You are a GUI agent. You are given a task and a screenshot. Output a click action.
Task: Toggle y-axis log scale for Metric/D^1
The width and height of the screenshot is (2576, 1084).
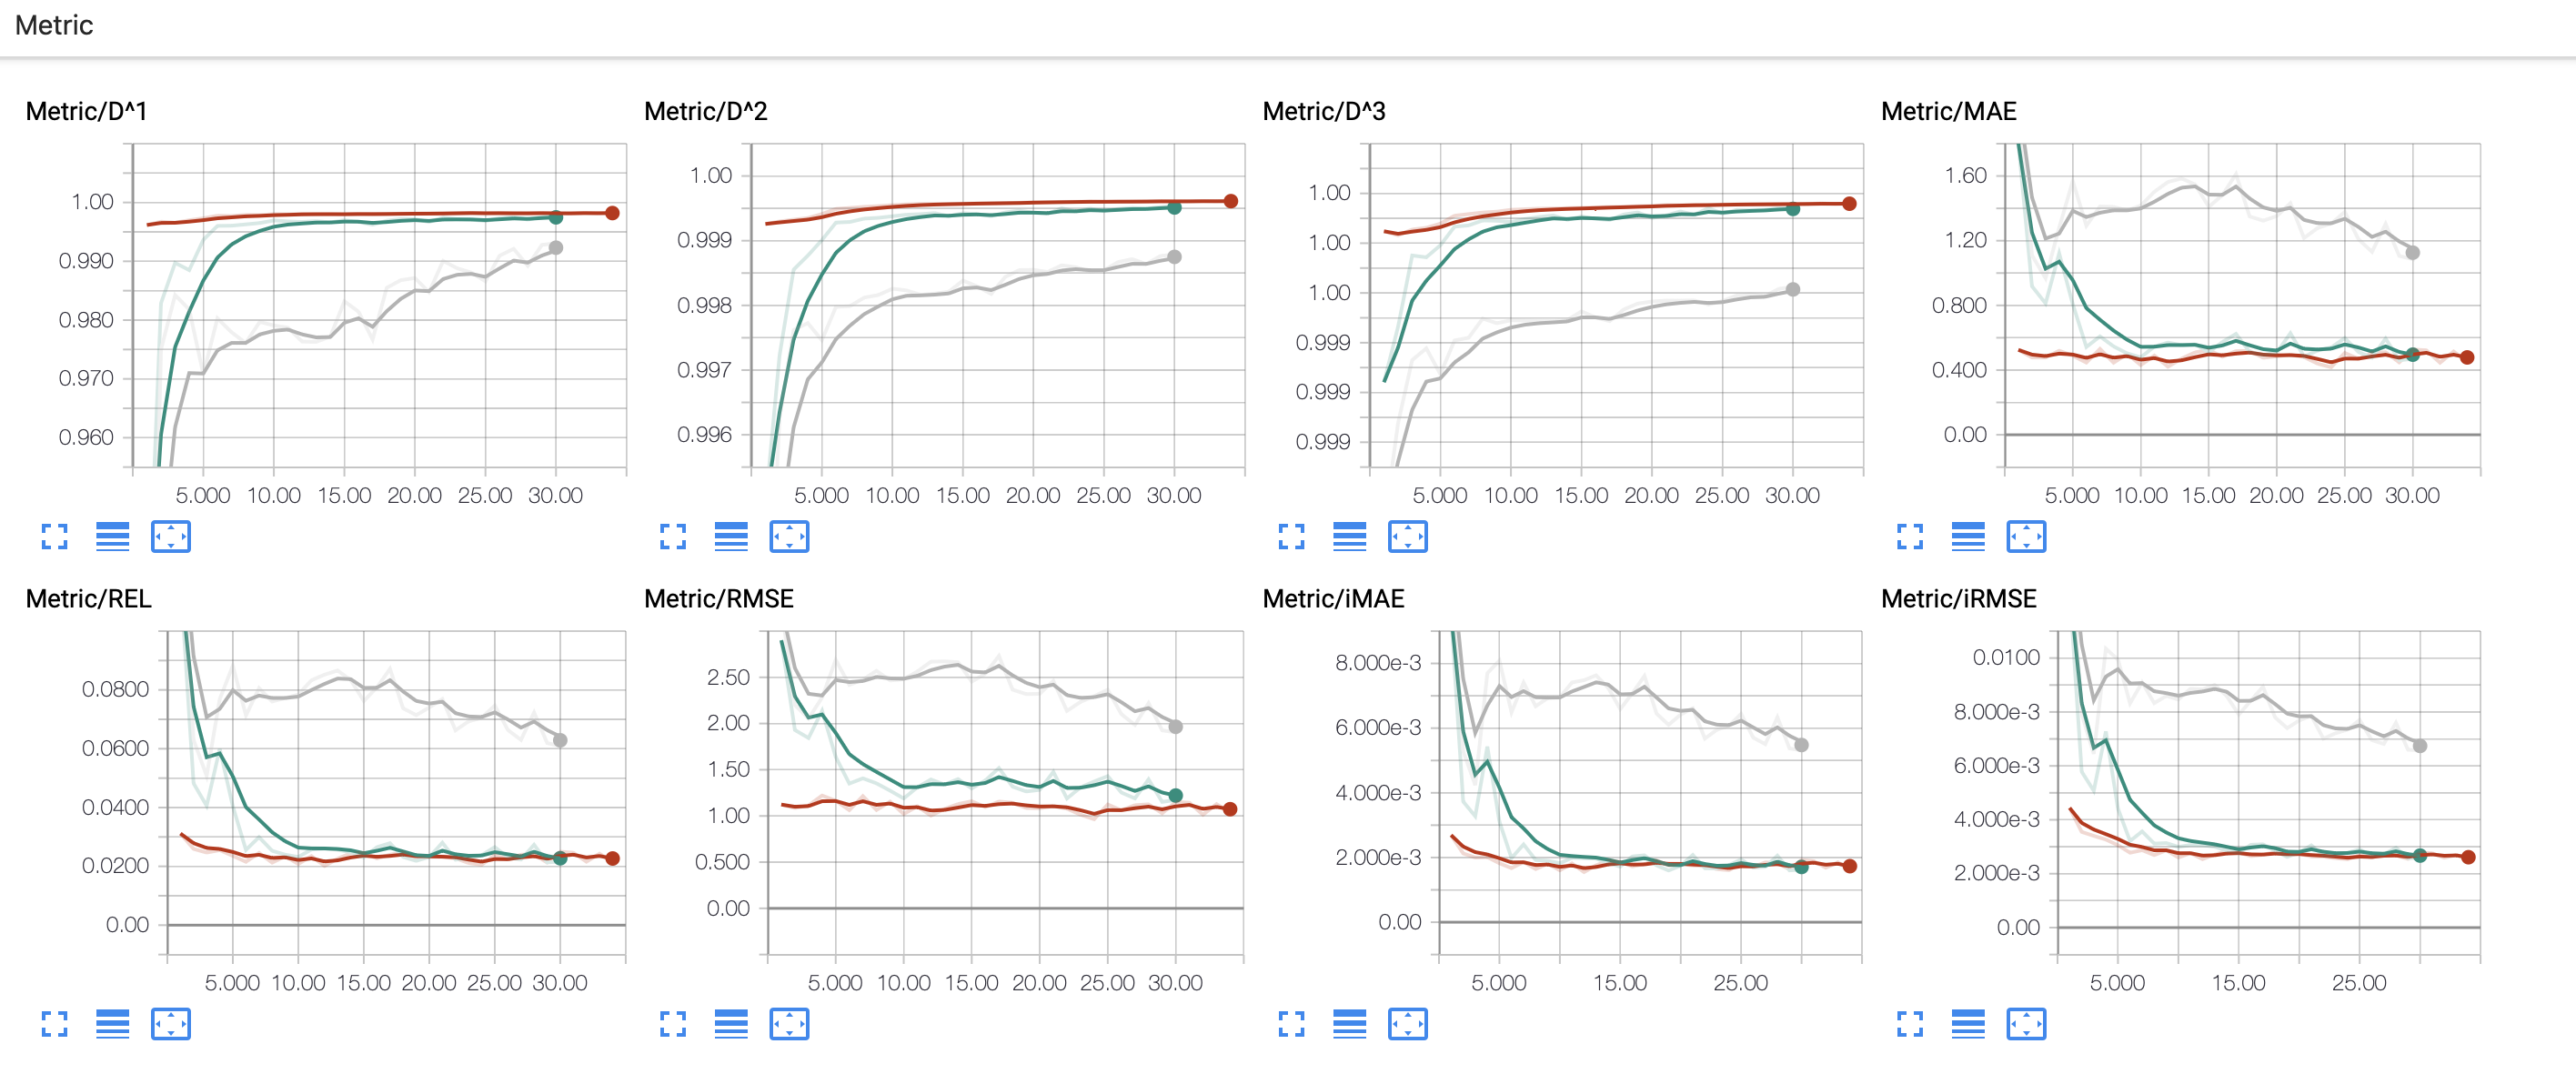coord(112,537)
